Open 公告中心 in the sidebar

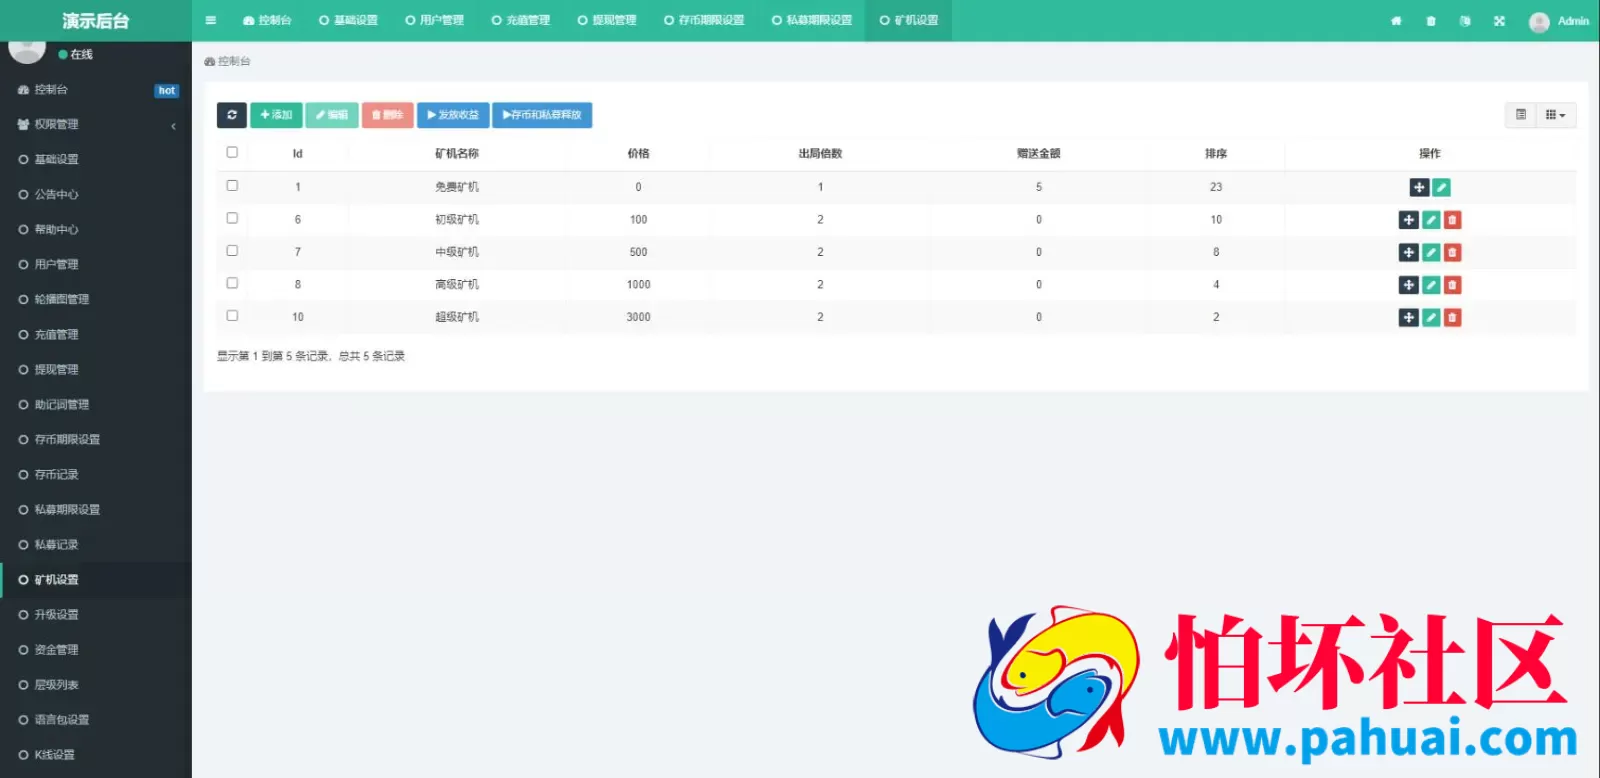(96, 195)
